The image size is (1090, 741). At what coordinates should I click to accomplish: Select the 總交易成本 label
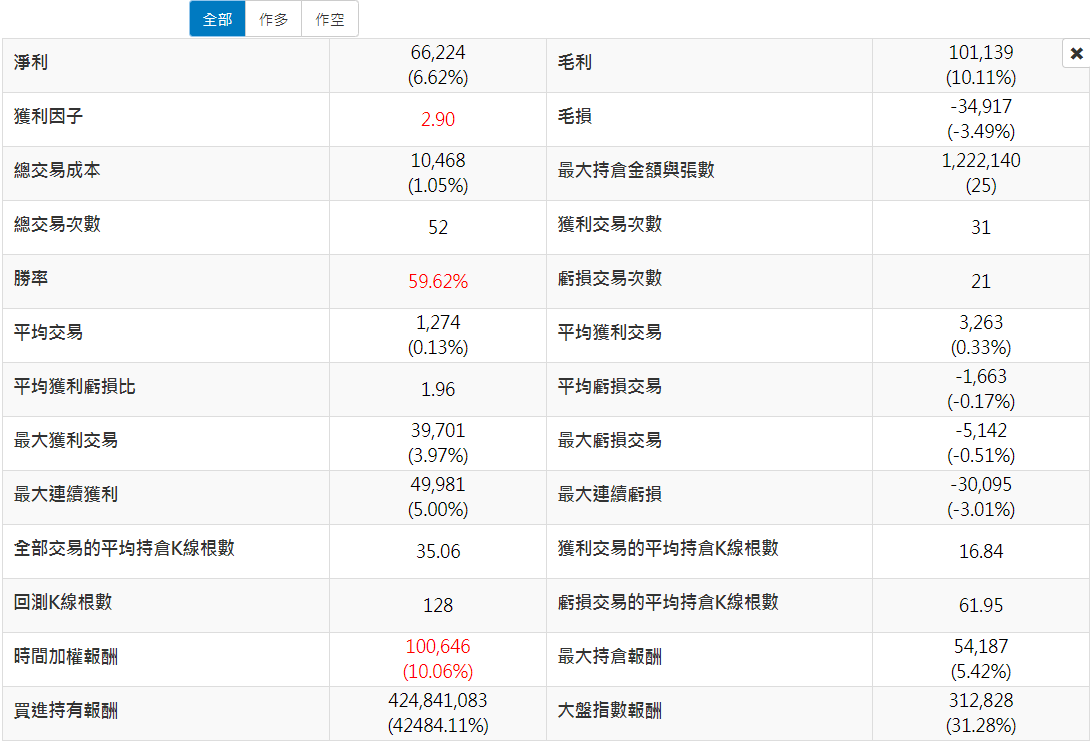[57, 171]
